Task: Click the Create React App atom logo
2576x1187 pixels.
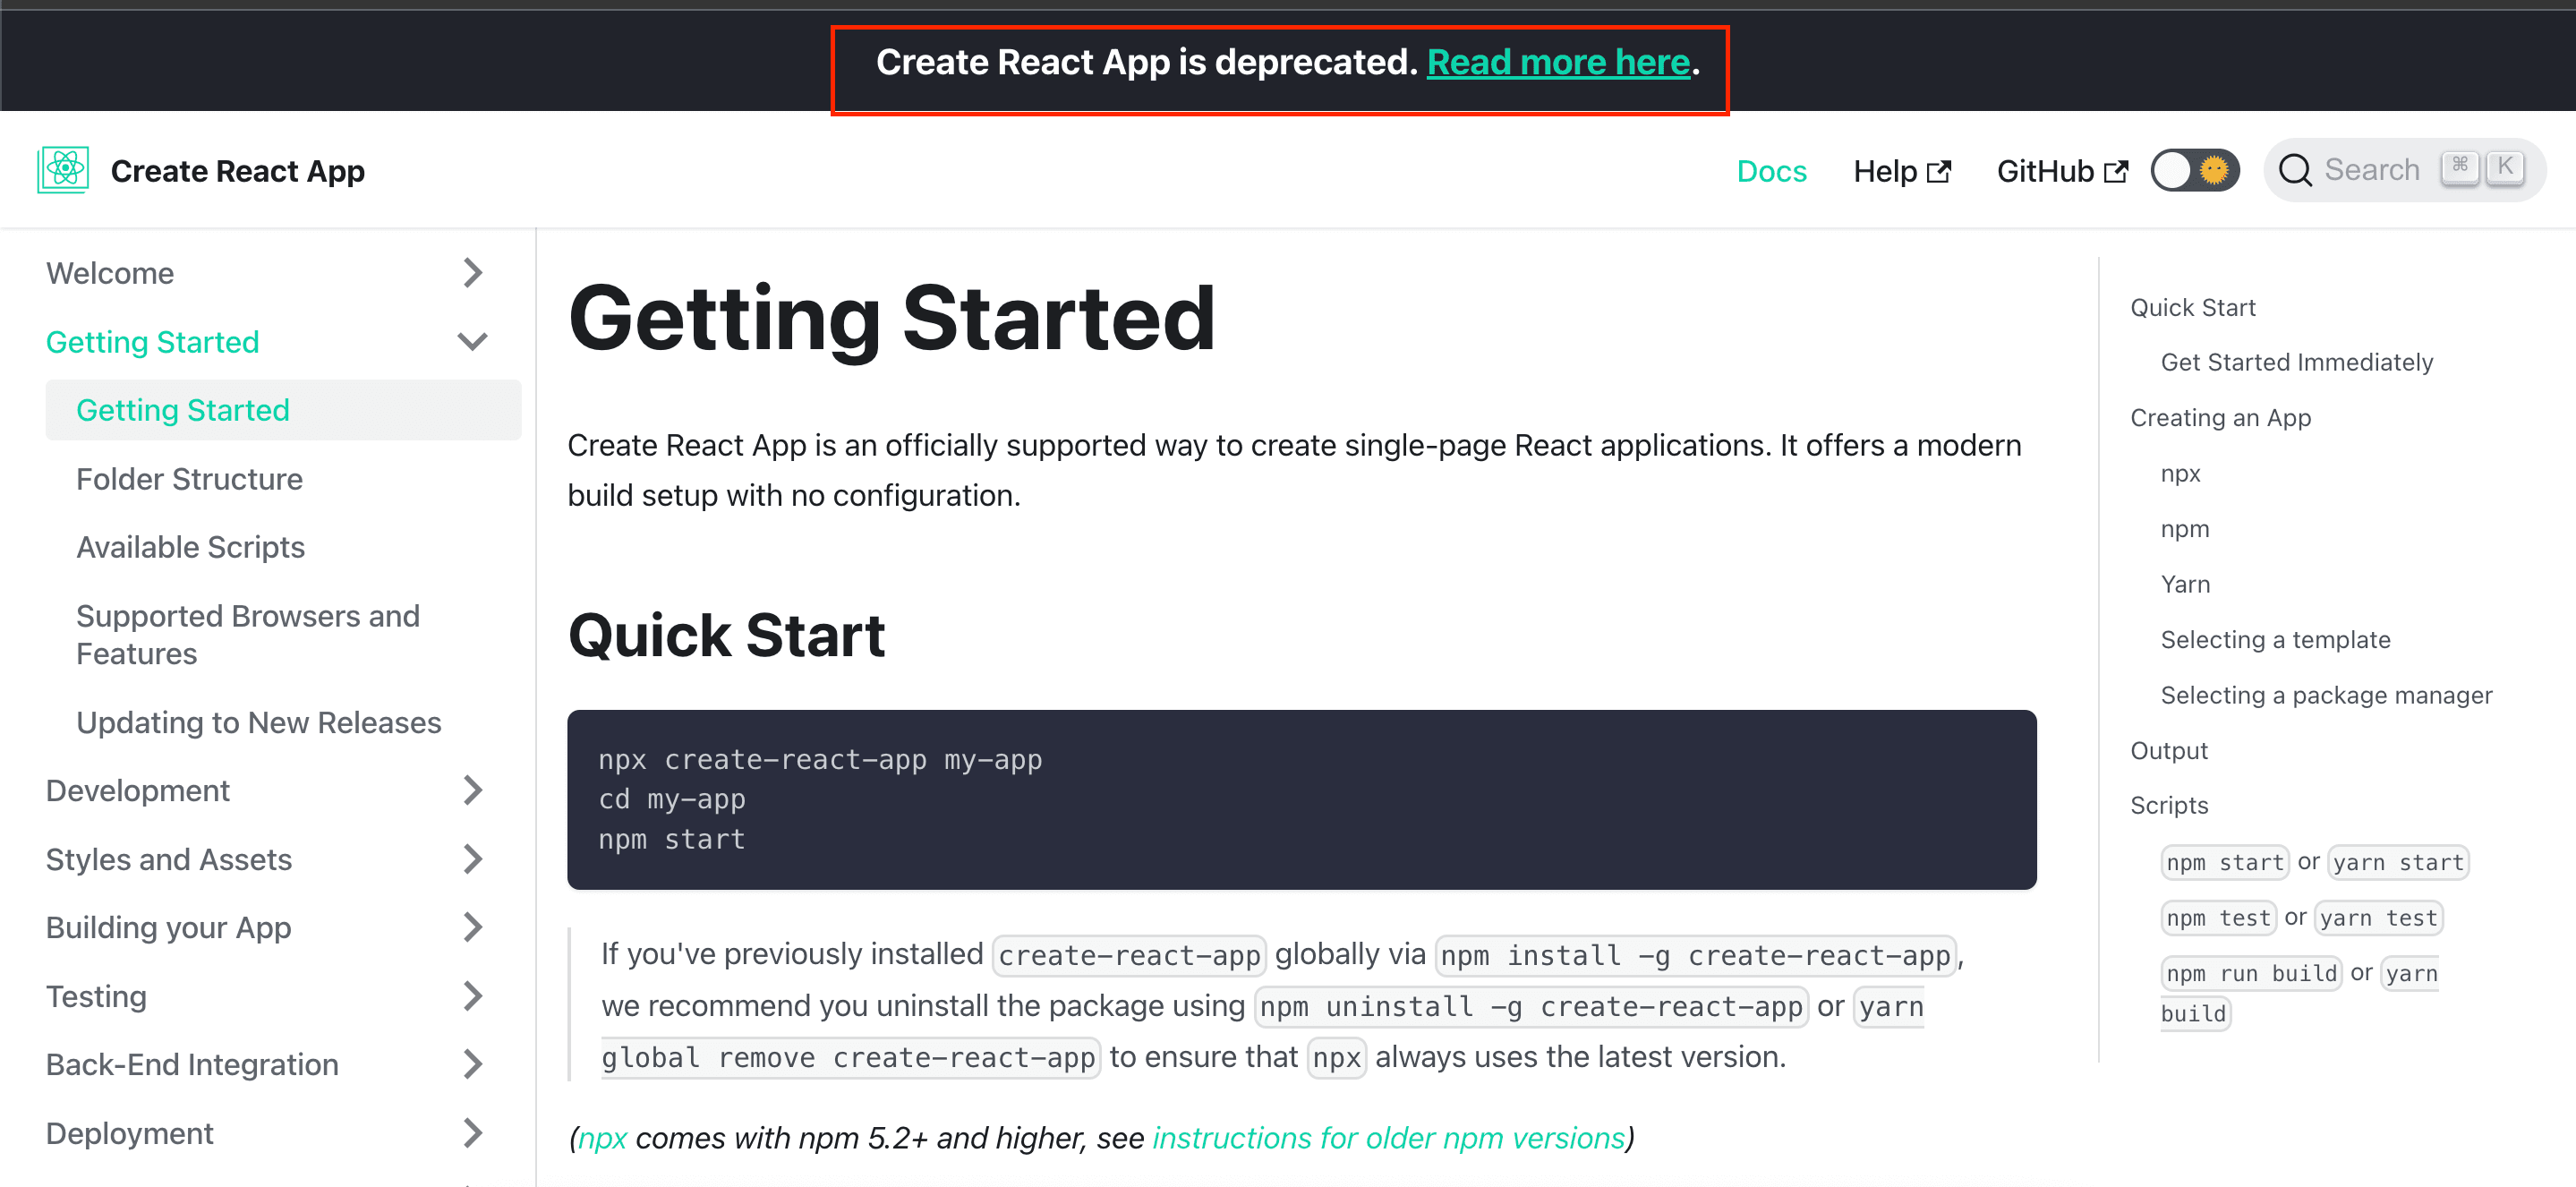Action: coord(64,170)
